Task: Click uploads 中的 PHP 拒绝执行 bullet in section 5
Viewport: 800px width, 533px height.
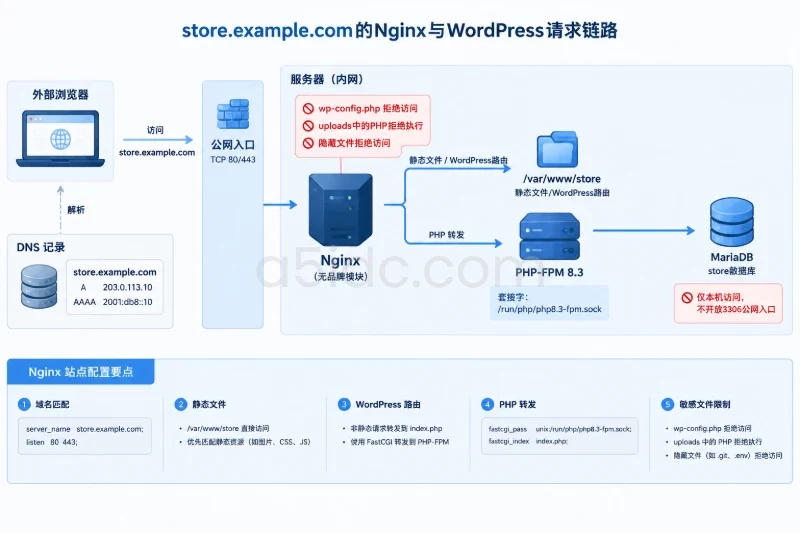Action: [x=717, y=442]
